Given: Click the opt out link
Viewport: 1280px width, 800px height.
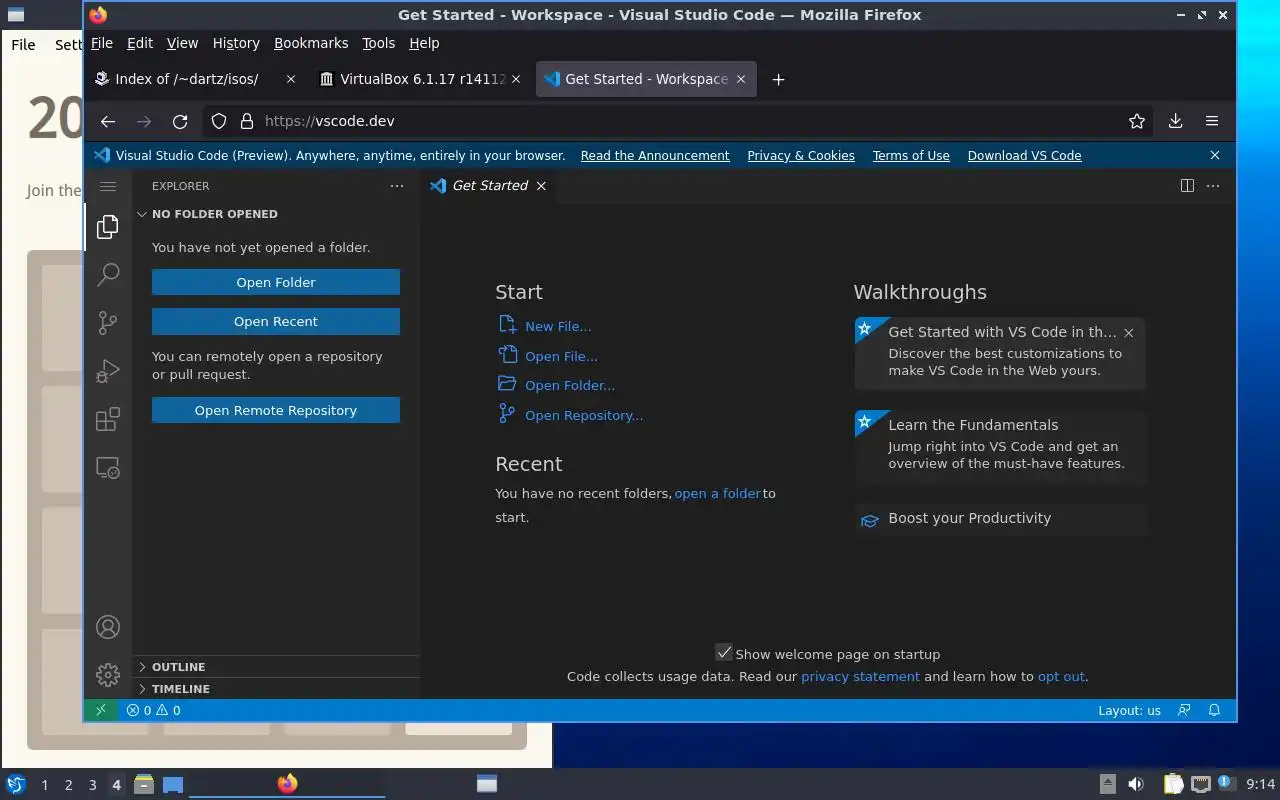Looking at the screenshot, I should click(1061, 676).
